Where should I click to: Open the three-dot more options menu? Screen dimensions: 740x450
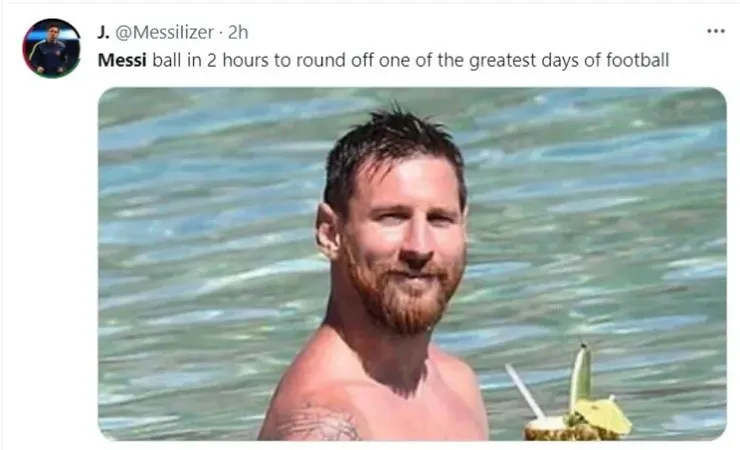(x=715, y=31)
